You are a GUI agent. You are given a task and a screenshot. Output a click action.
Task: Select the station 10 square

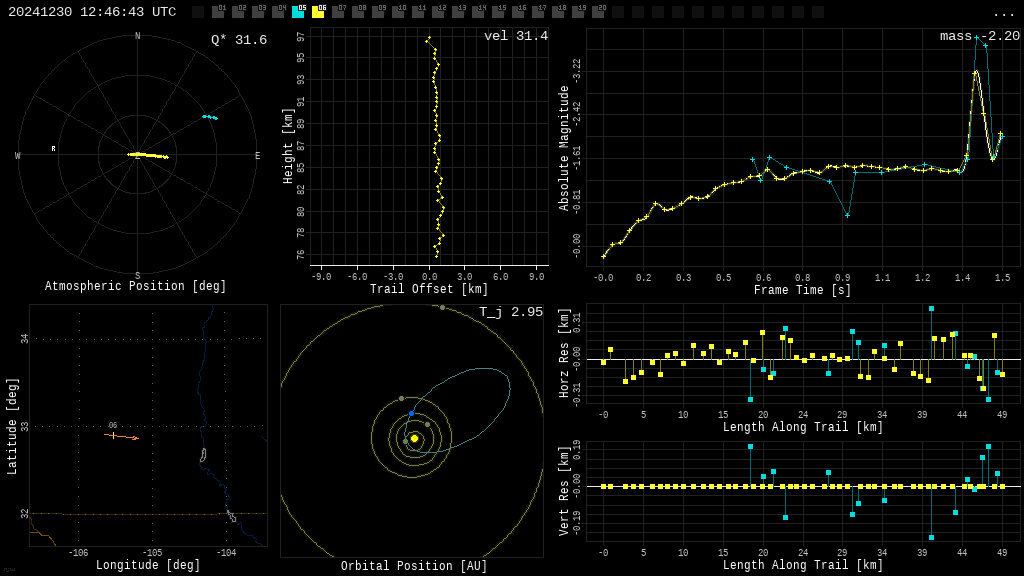[x=398, y=12]
